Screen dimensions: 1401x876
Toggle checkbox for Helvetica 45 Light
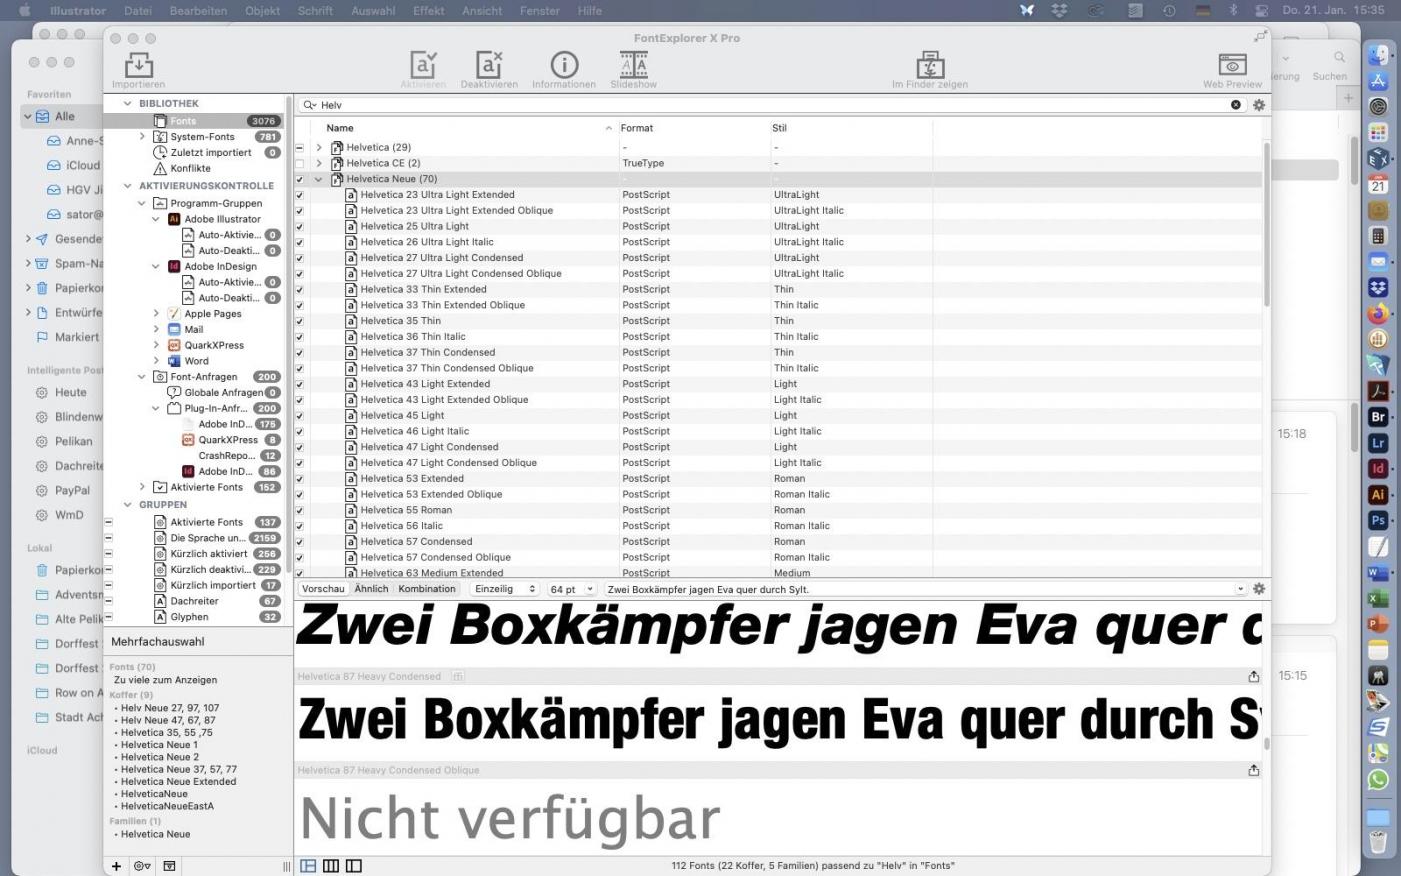pos(299,416)
